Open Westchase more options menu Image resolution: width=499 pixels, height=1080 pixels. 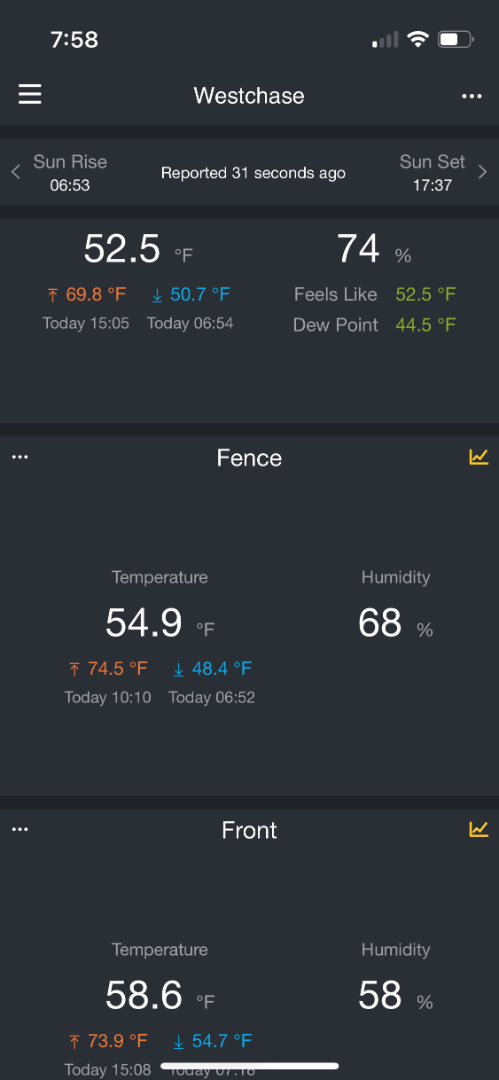(471, 96)
